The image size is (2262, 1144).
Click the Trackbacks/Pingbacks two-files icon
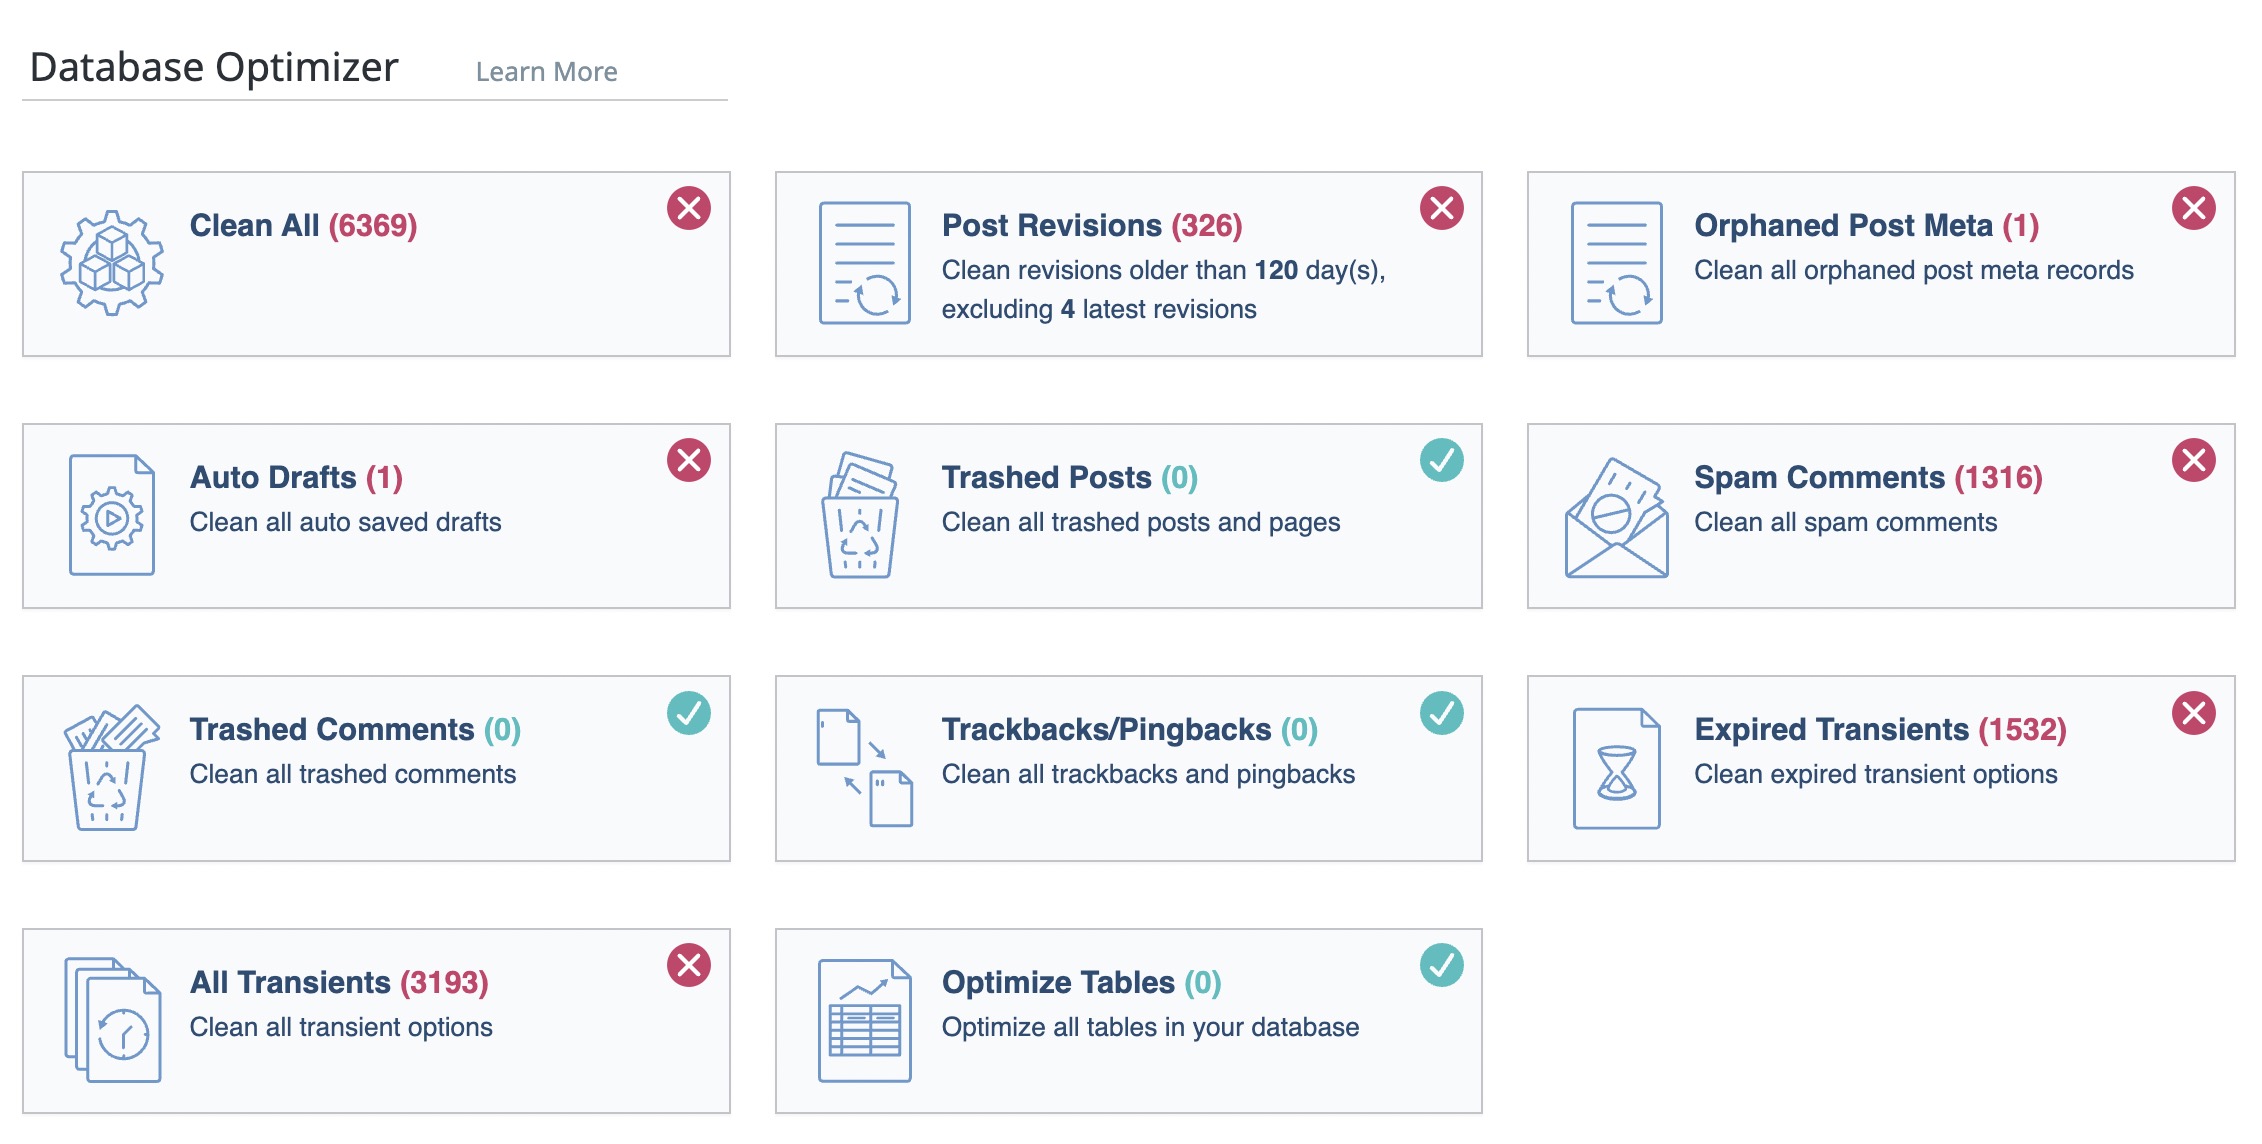[x=865, y=767]
